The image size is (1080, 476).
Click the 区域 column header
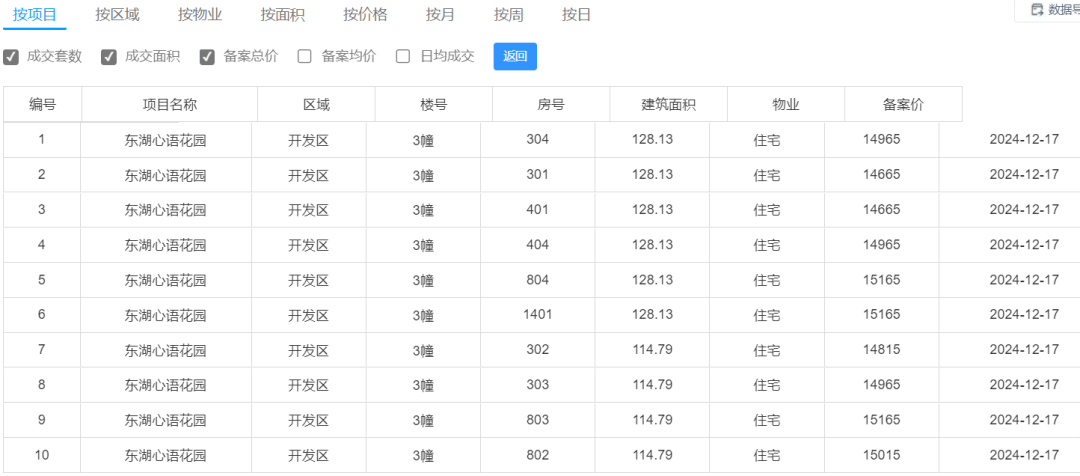(317, 104)
